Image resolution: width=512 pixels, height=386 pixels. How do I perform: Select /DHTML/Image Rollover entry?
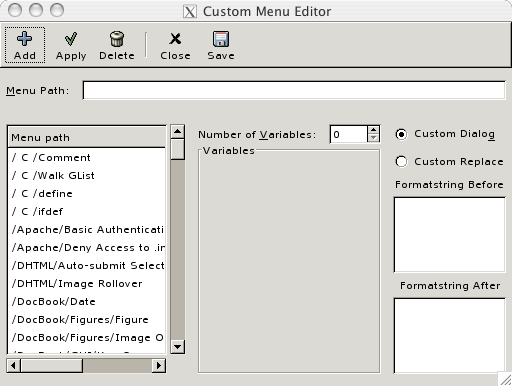click(x=86, y=283)
